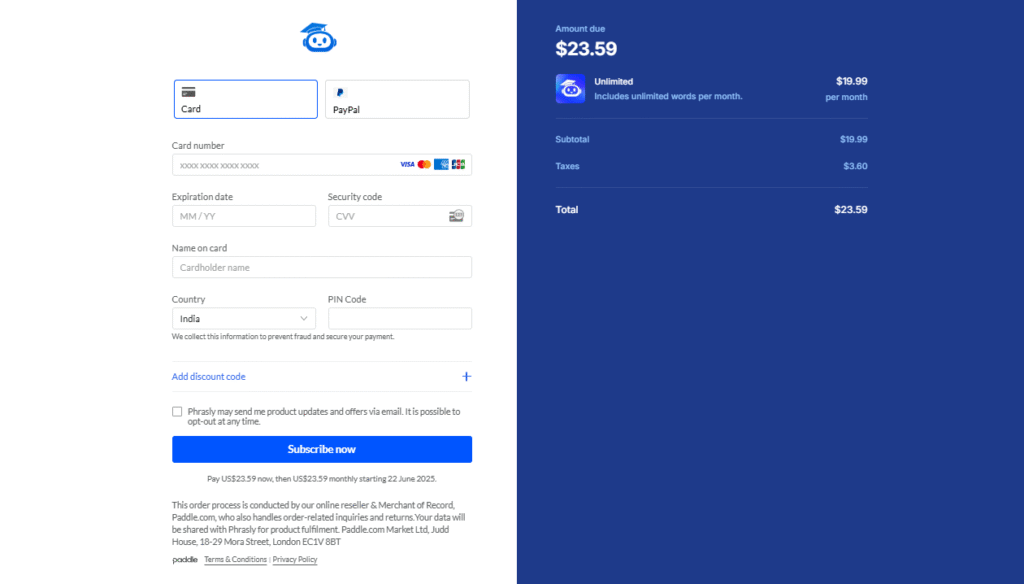
Task: Click 'Includes unlimited words per month.' text
Action: 668,96
